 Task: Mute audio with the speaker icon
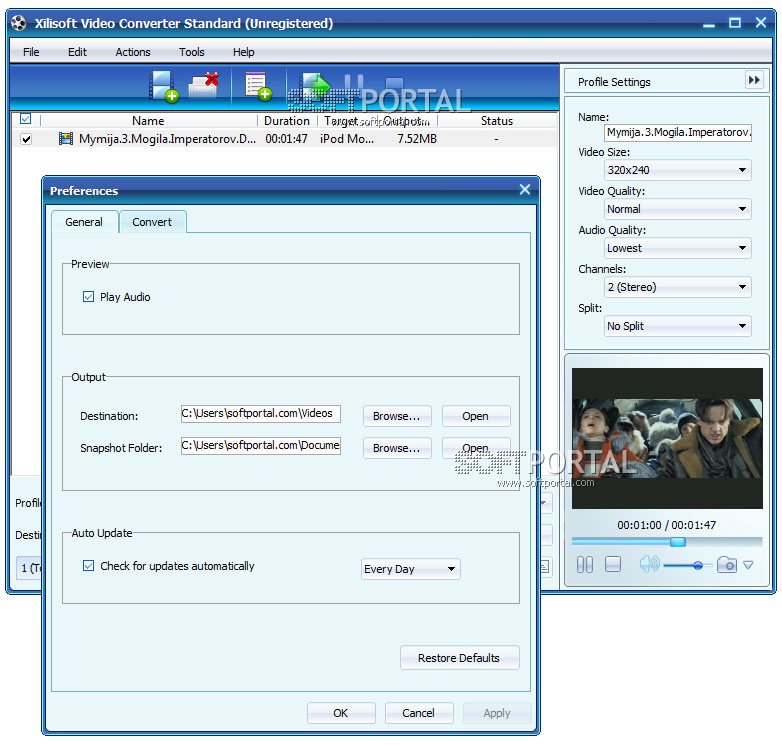[649, 564]
